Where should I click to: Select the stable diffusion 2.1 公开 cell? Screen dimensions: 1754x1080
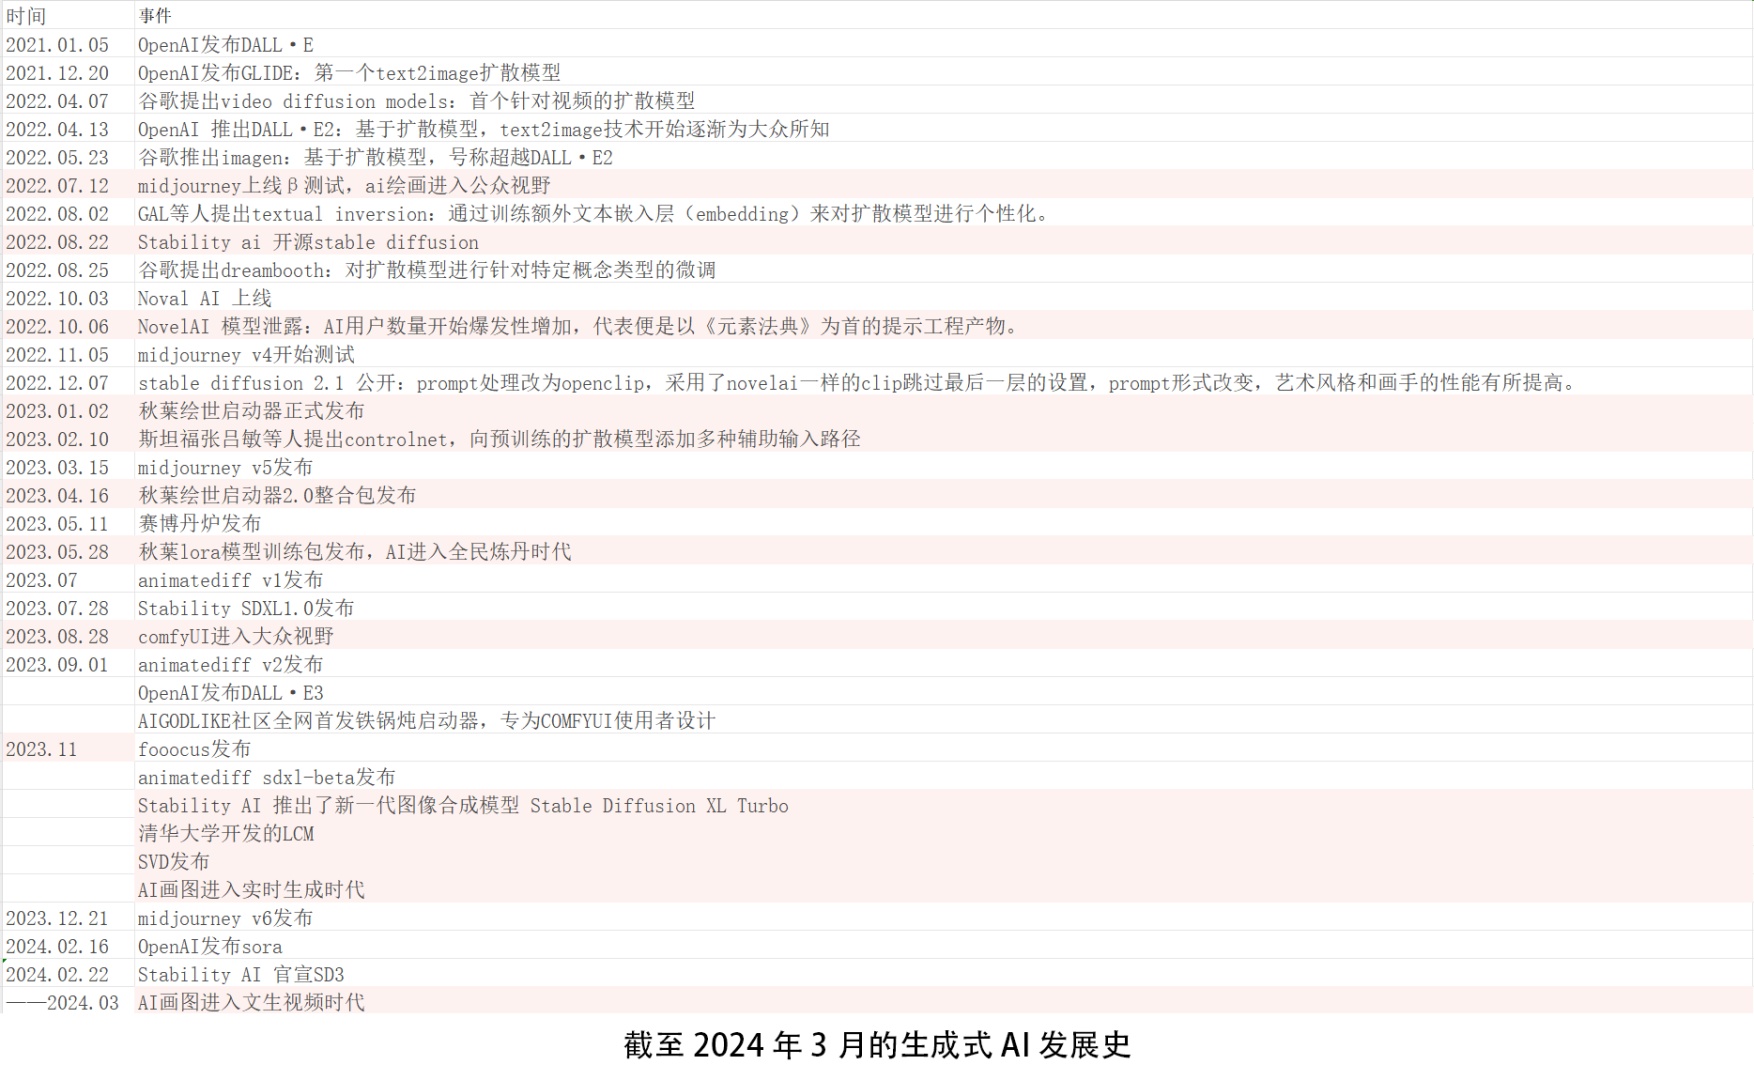943,382
